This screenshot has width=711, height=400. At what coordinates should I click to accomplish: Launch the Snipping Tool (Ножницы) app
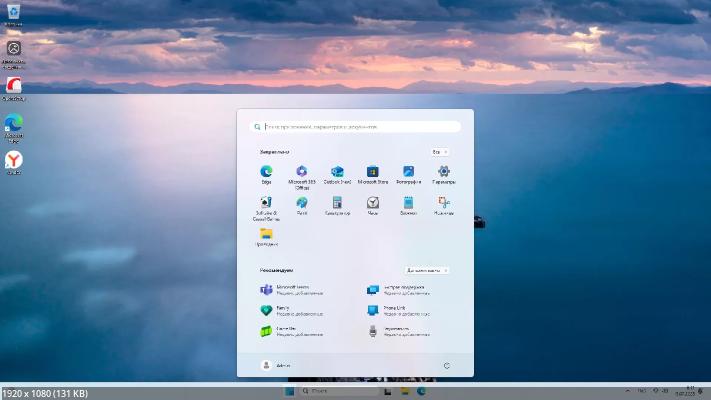point(443,206)
